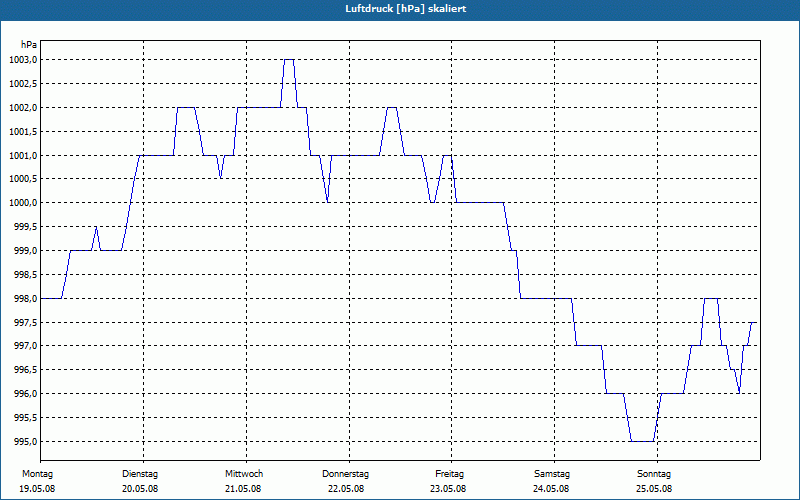This screenshot has height=500, width=800.
Task: Click the 995,5 axis value
Action: click(25, 418)
